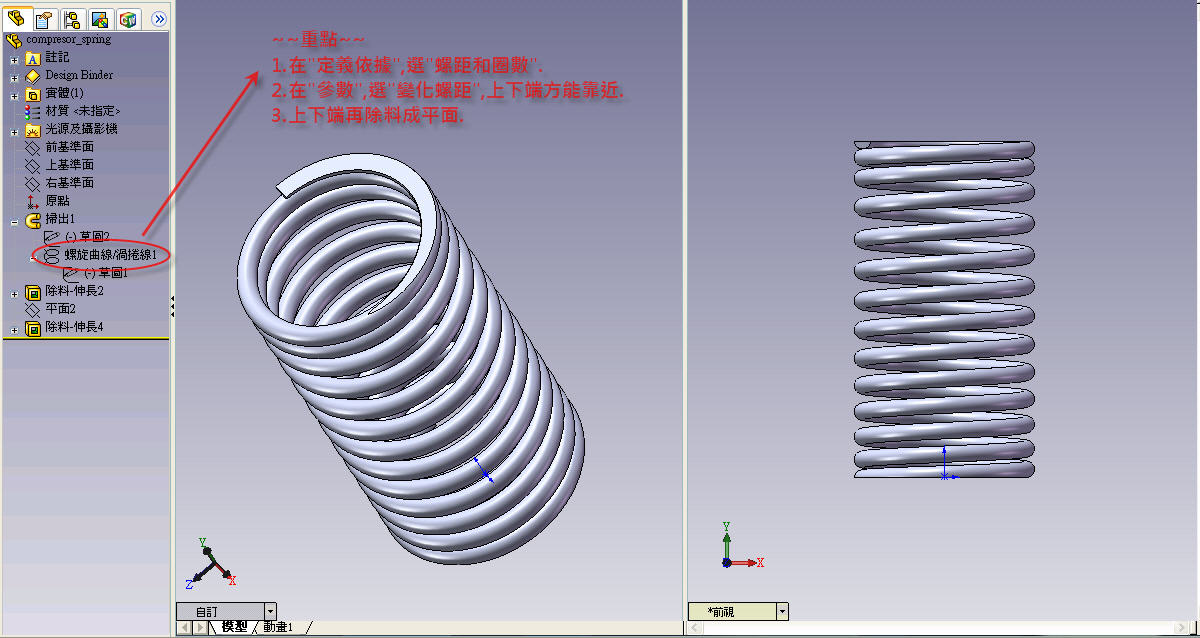Expand the 除料-伸長2 cut feature

[x=14, y=293]
